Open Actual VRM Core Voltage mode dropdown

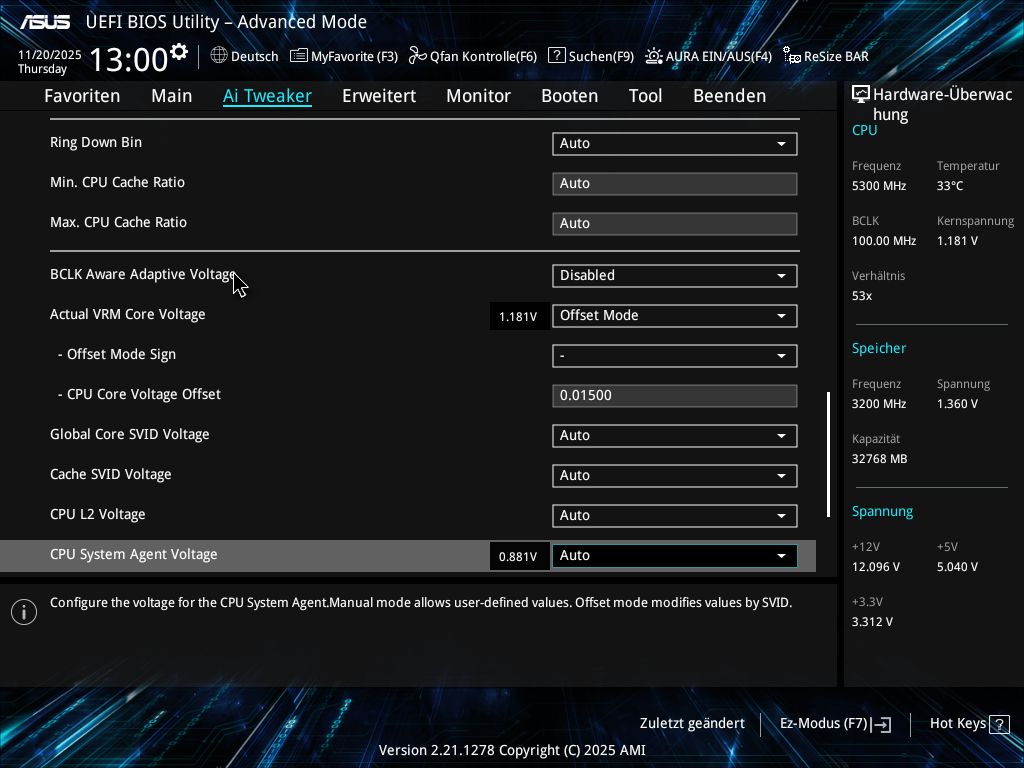pyautogui.click(x=675, y=315)
